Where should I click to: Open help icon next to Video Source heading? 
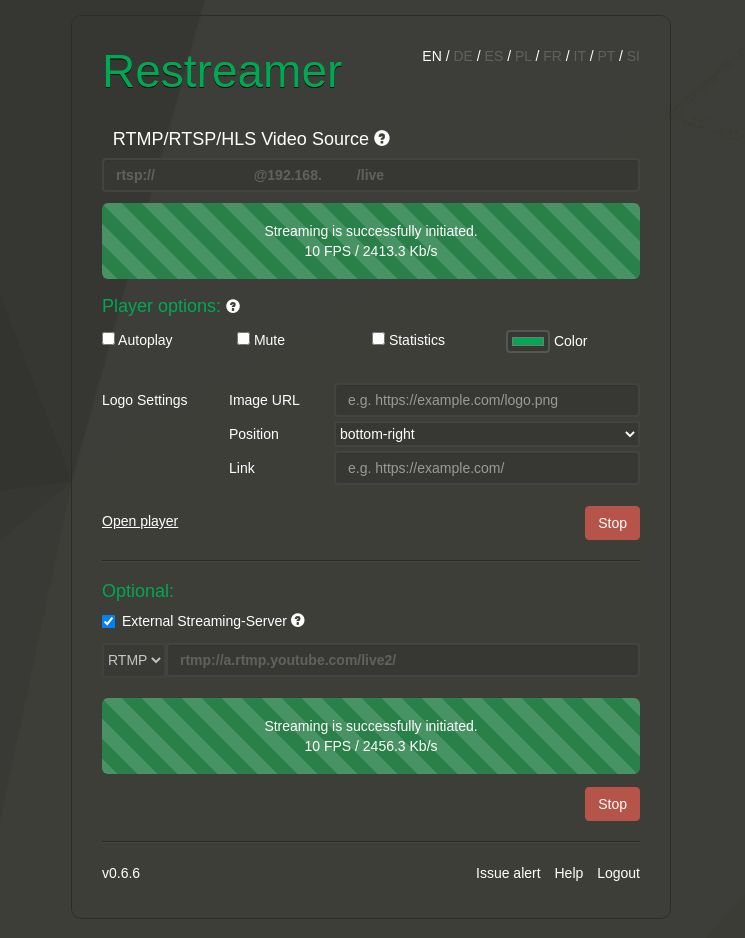(382, 138)
